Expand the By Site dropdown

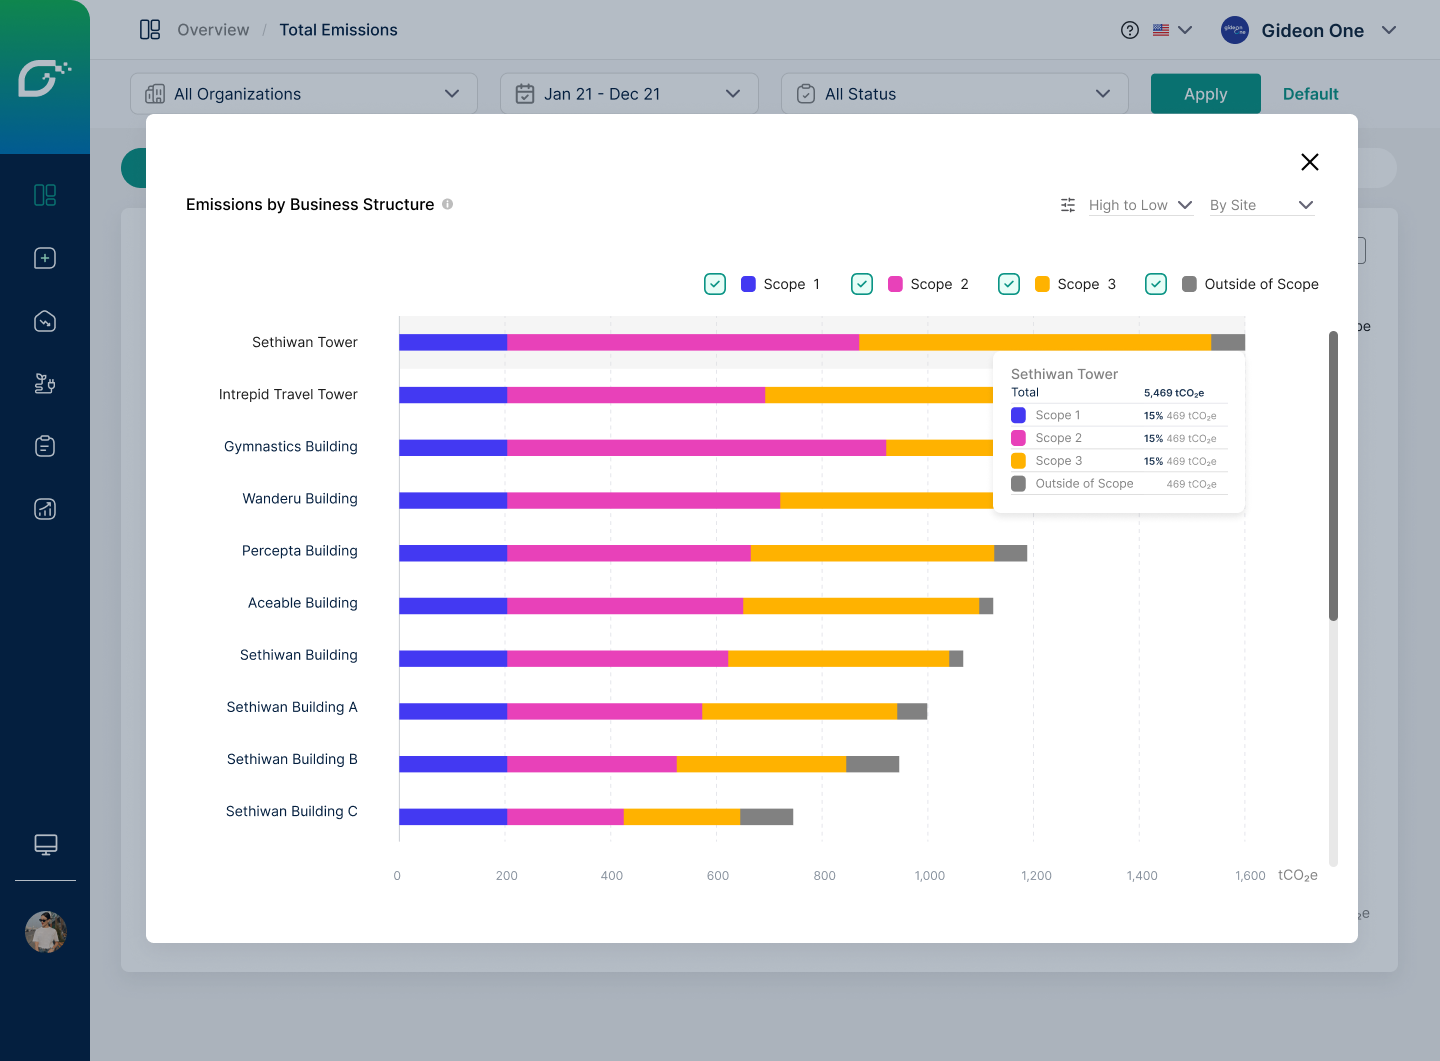[1261, 205]
